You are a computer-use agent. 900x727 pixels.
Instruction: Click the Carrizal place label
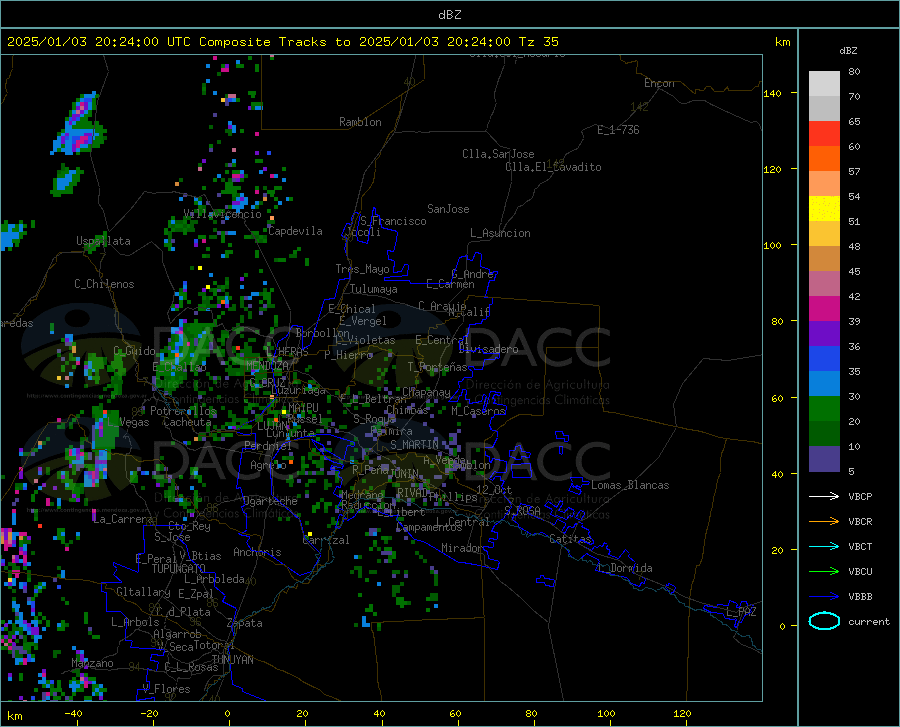click(326, 540)
